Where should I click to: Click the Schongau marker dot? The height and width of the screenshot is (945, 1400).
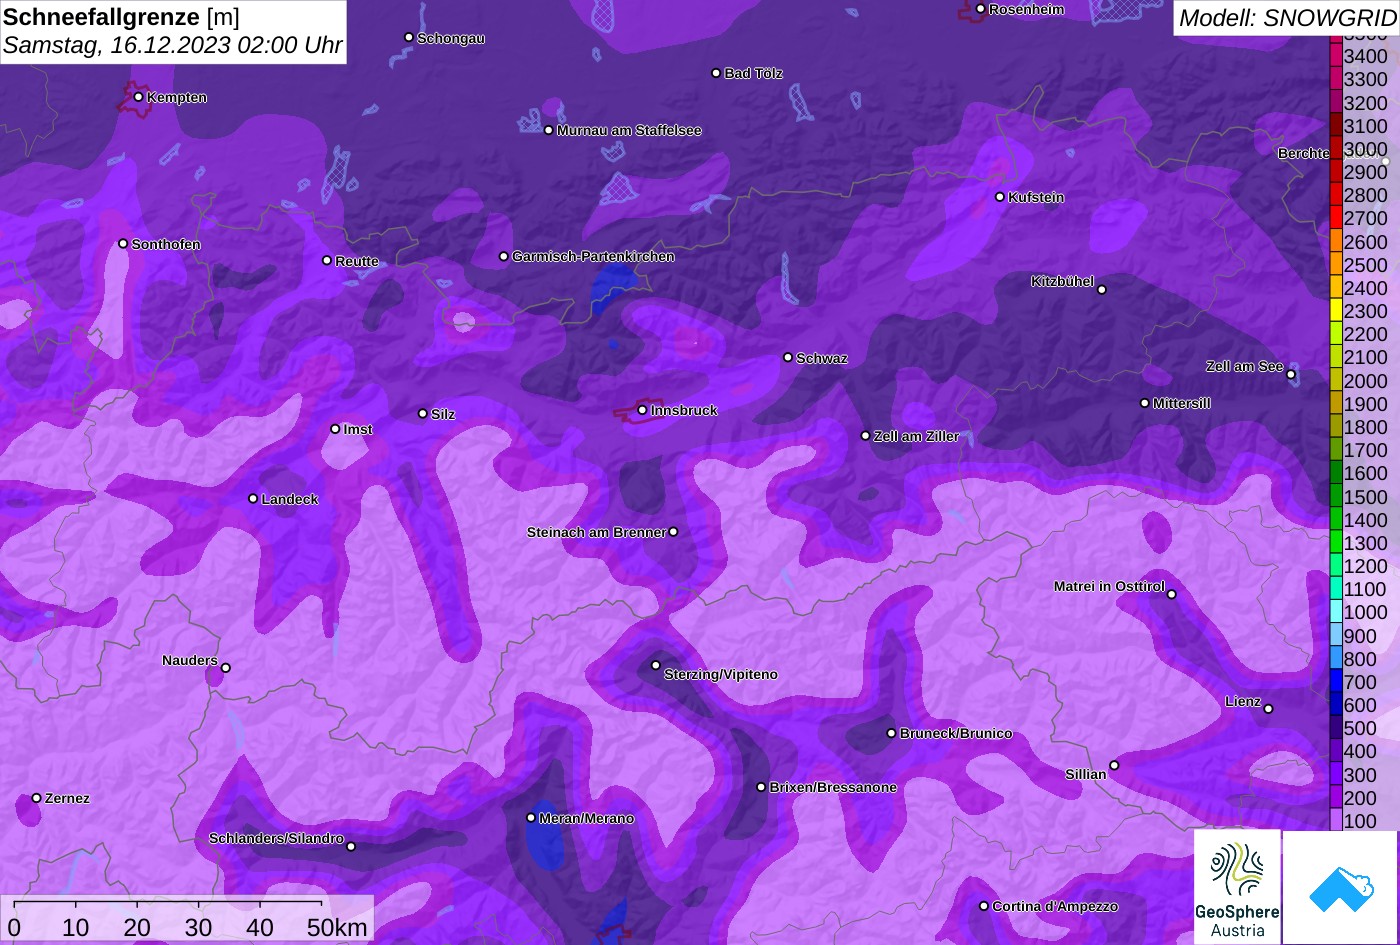coord(409,37)
